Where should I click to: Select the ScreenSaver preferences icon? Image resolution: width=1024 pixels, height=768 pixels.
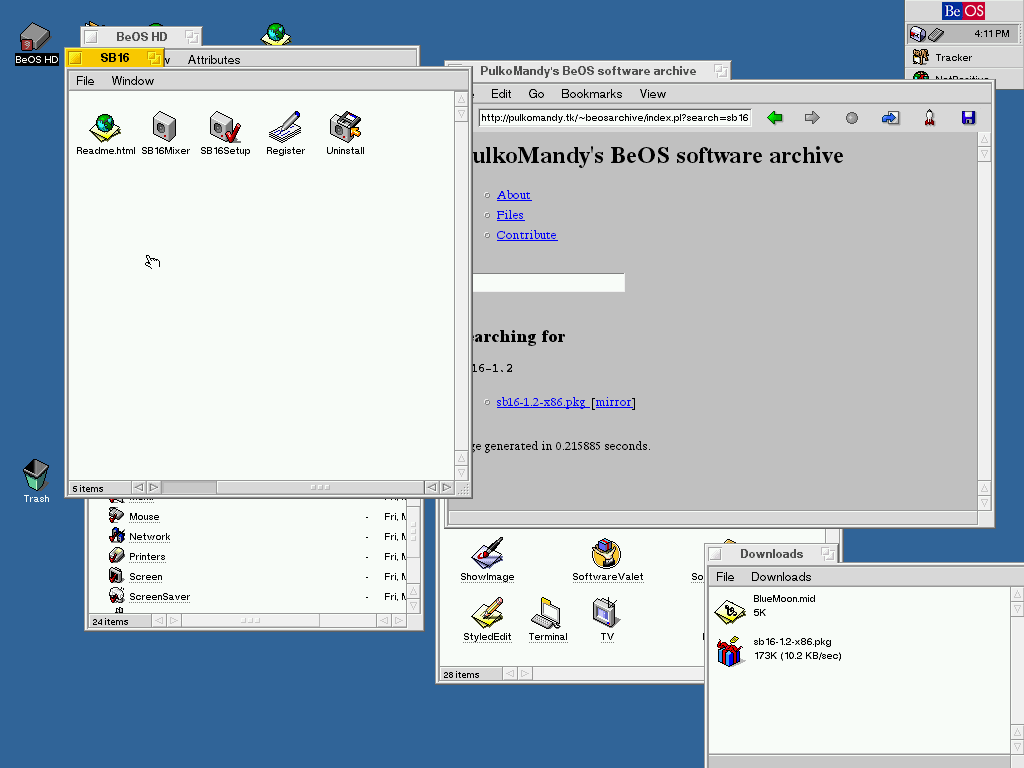click(x=116, y=596)
